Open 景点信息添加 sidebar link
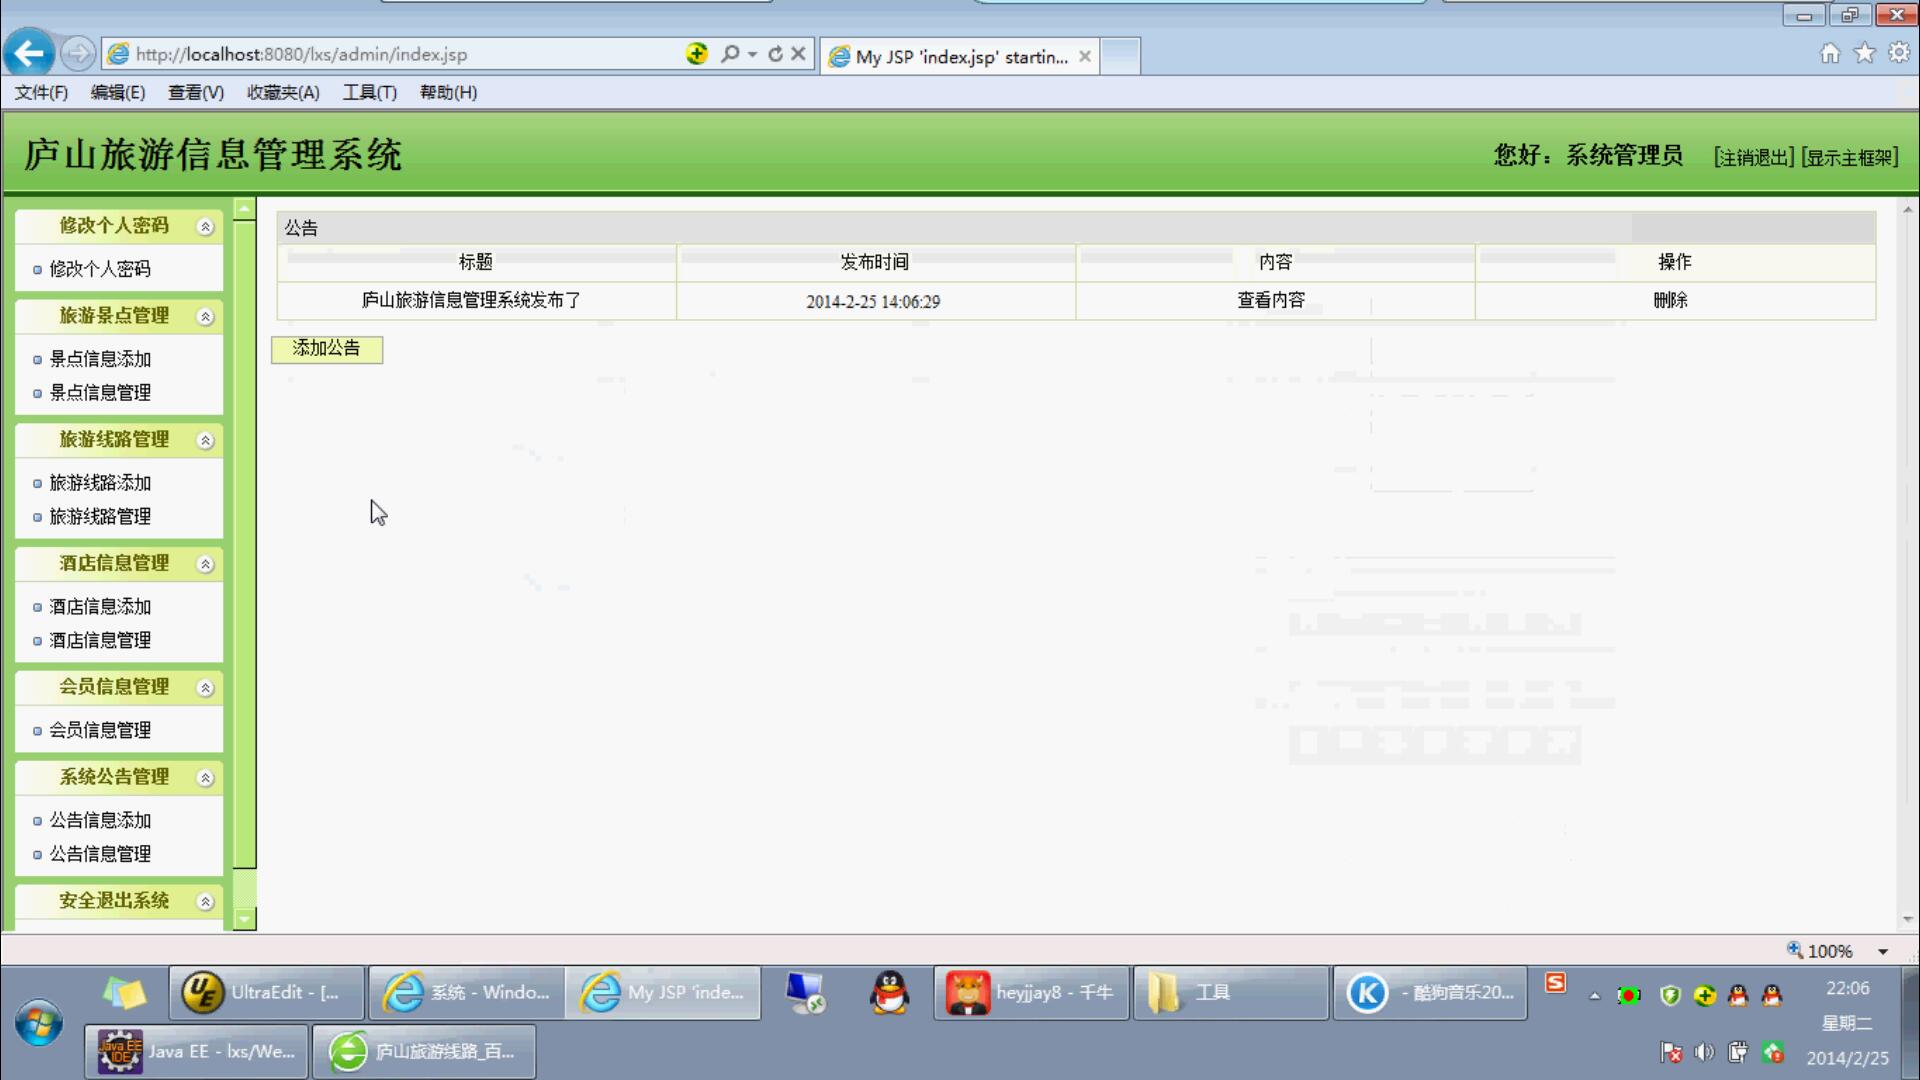Viewport: 1920px width, 1080px height. coord(100,359)
